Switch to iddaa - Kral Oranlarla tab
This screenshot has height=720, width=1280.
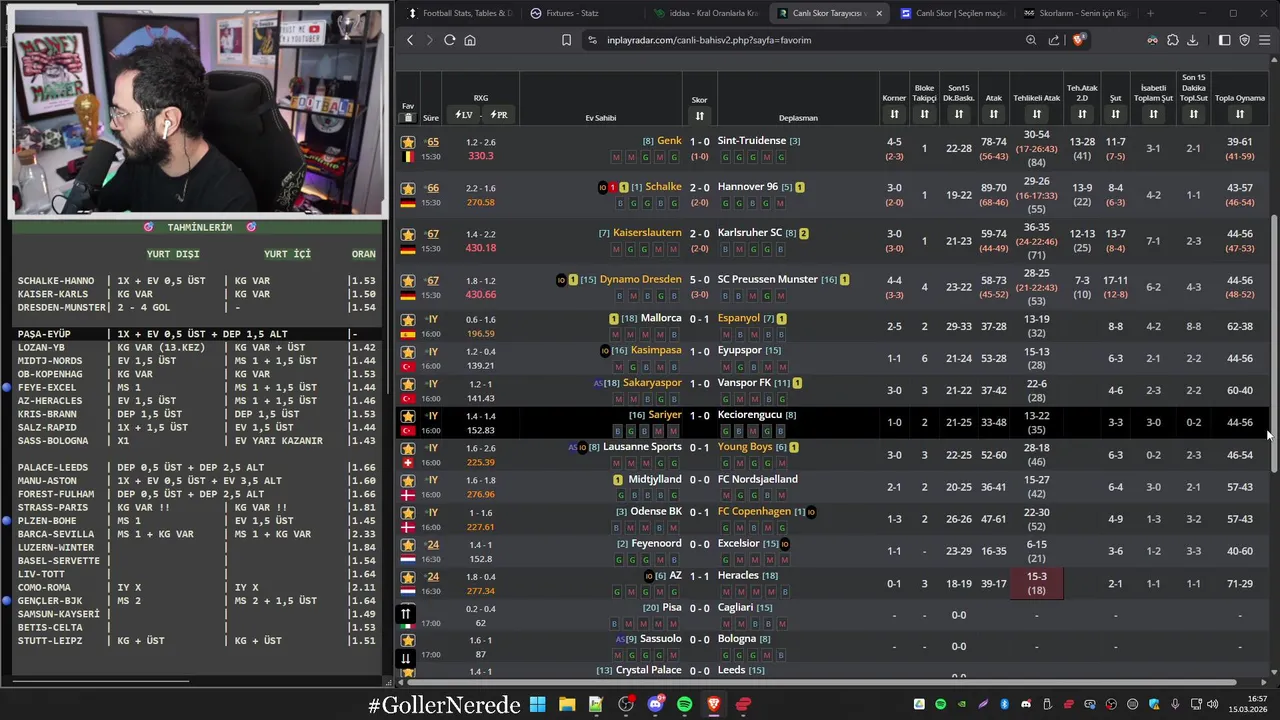click(x=706, y=13)
